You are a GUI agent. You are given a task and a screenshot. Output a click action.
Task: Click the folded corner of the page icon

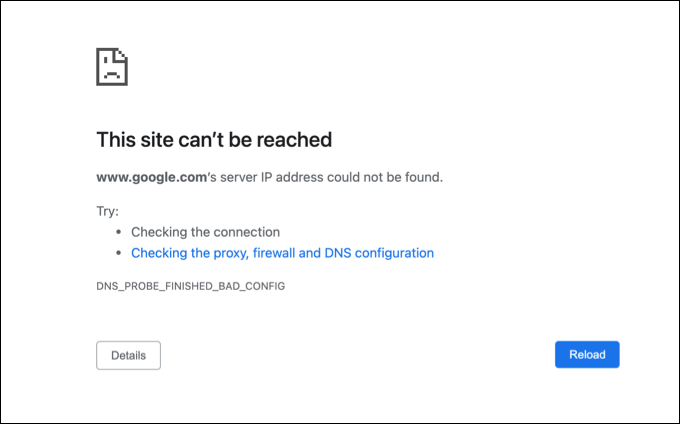[x=122, y=54]
